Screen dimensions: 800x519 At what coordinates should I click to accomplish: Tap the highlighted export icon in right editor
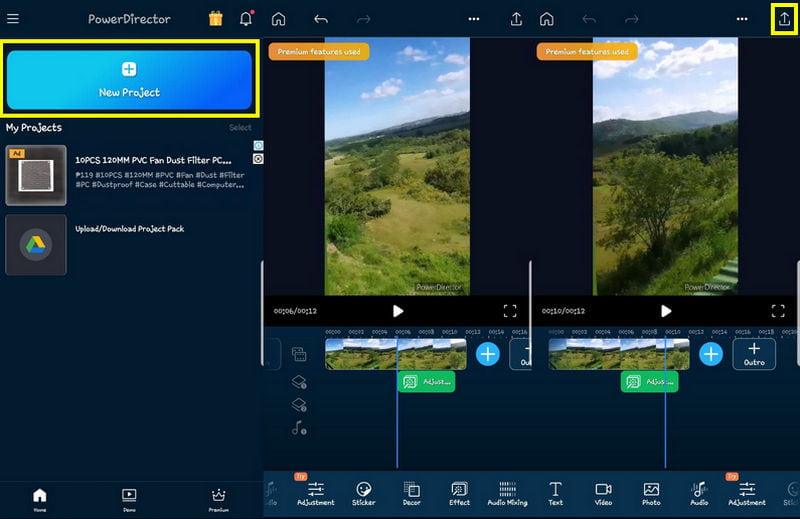[x=784, y=19]
